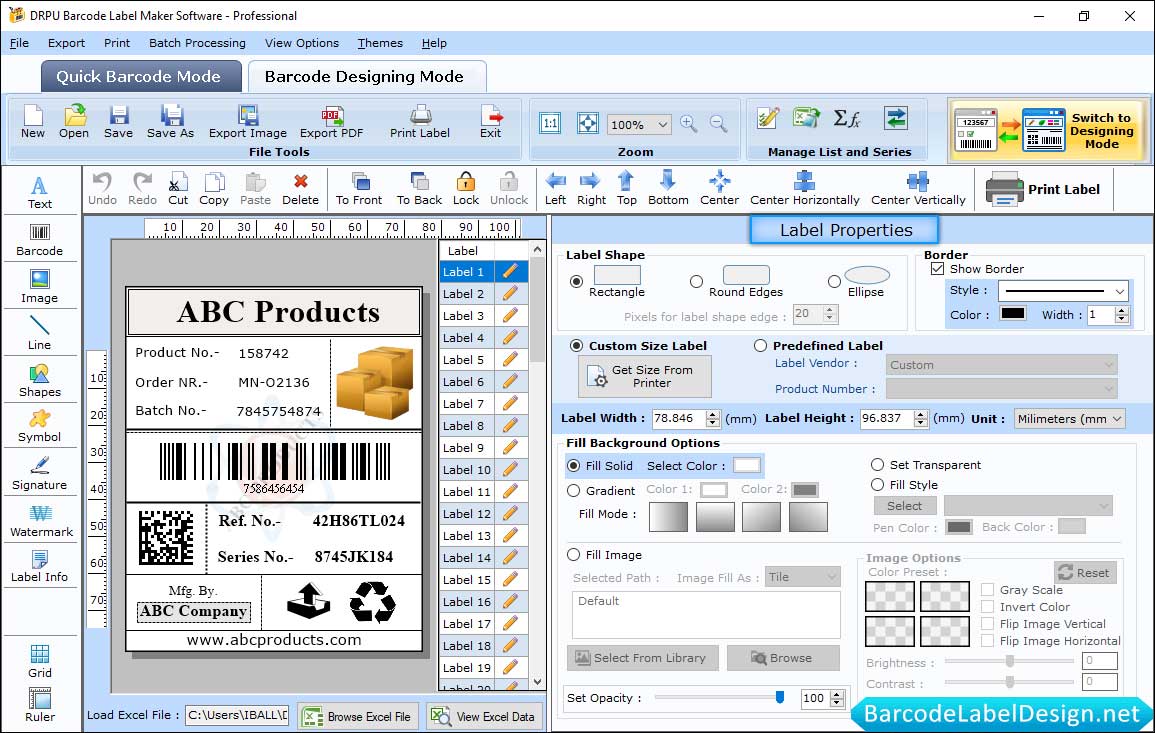Open the Themes menu
Image resolution: width=1155 pixels, height=733 pixels.
(380, 43)
